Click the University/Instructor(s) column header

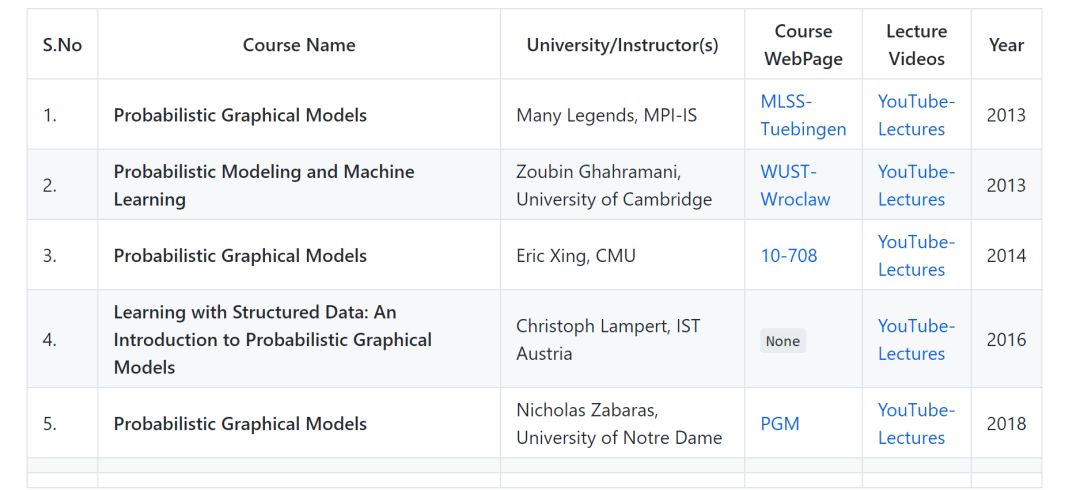click(x=623, y=45)
